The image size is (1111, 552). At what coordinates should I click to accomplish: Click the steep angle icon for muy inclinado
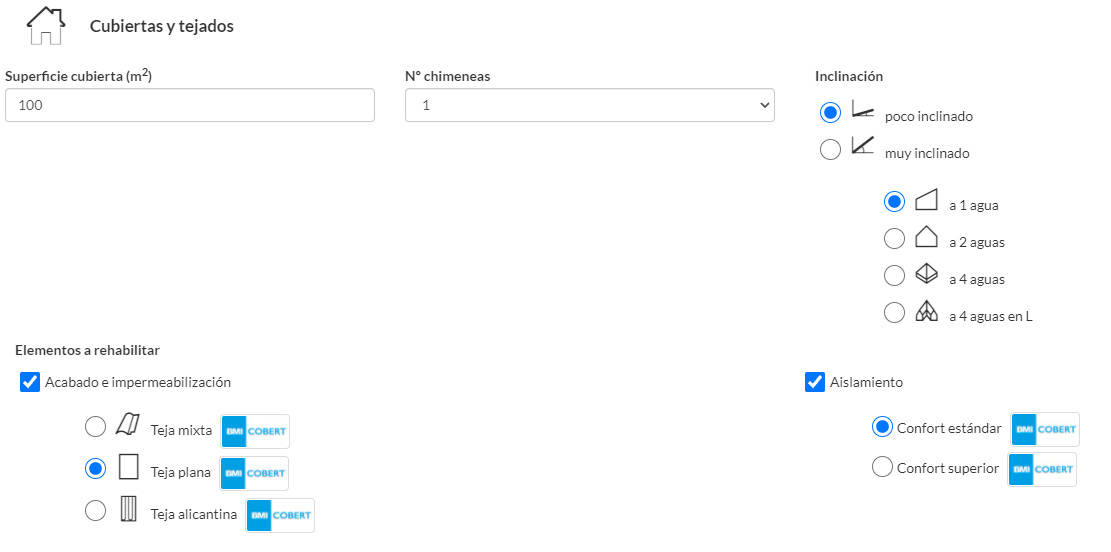coord(862,146)
